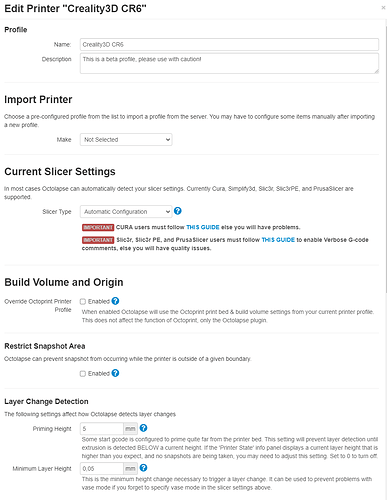Click the Description text area
387x500 pixels.
[229, 63]
